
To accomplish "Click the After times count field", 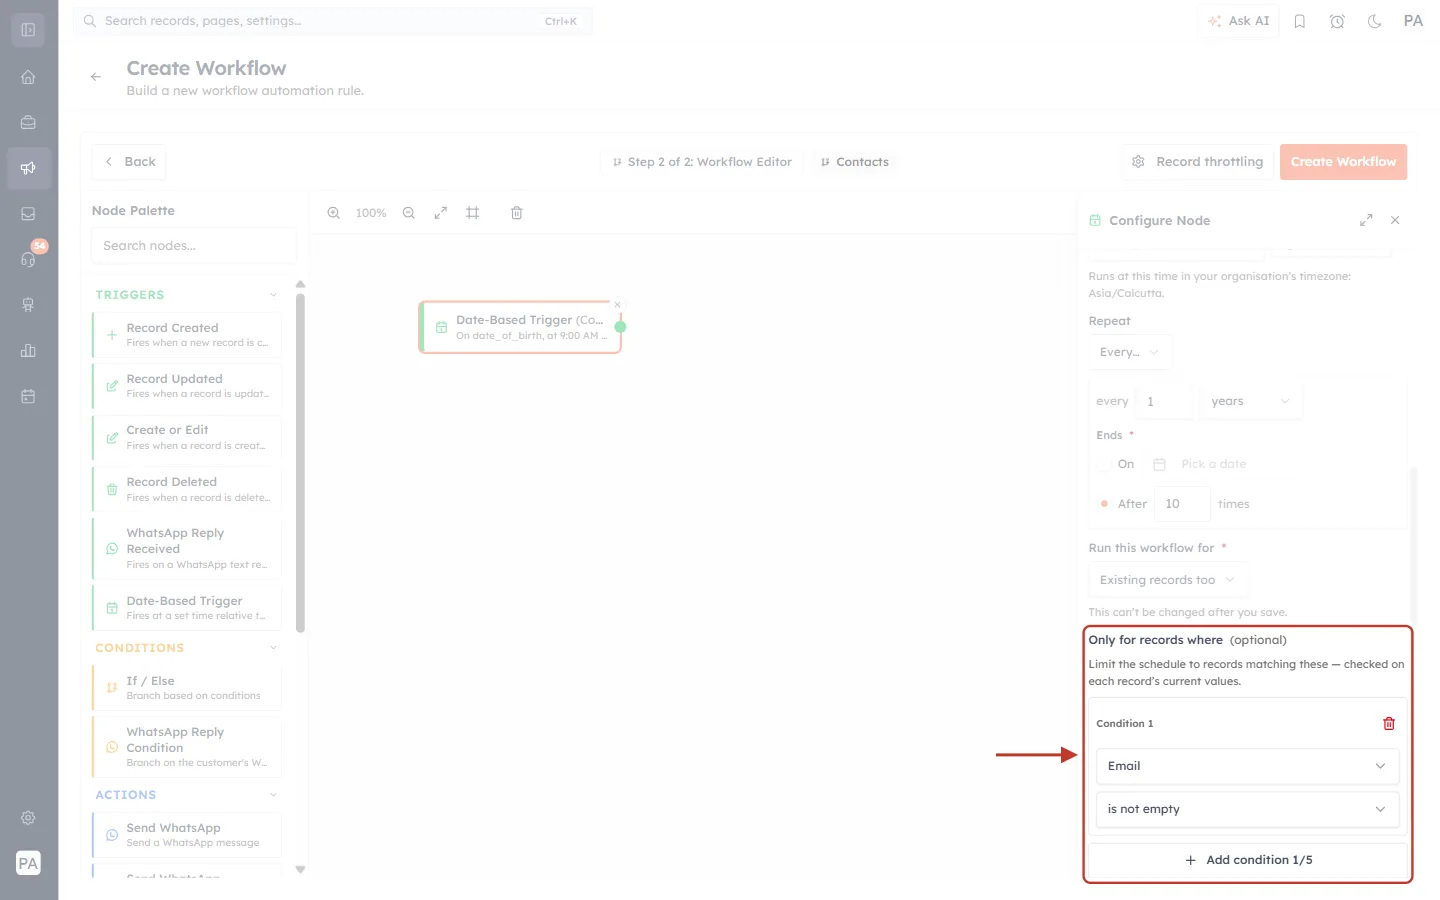I will [x=1182, y=504].
